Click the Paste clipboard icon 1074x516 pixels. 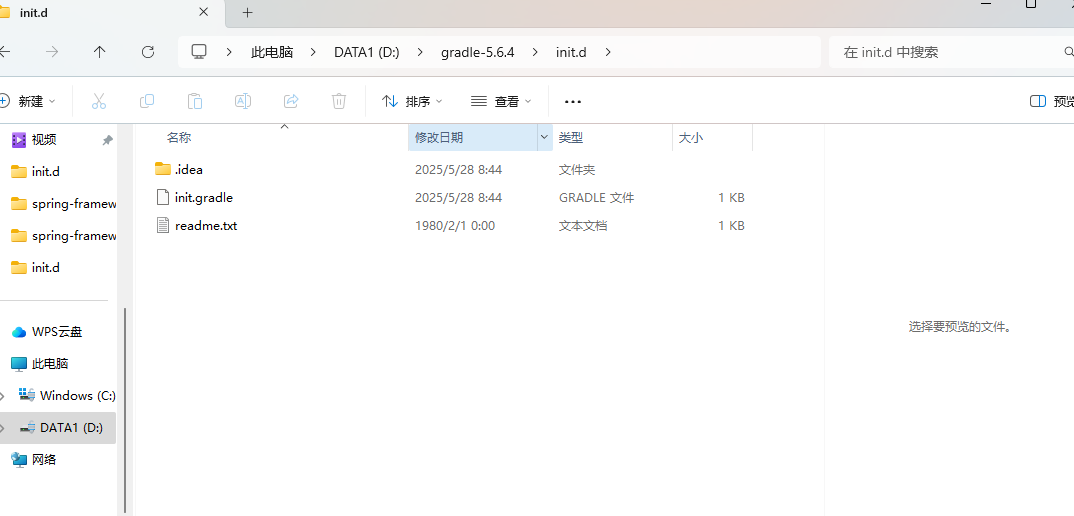[x=195, y=101]
